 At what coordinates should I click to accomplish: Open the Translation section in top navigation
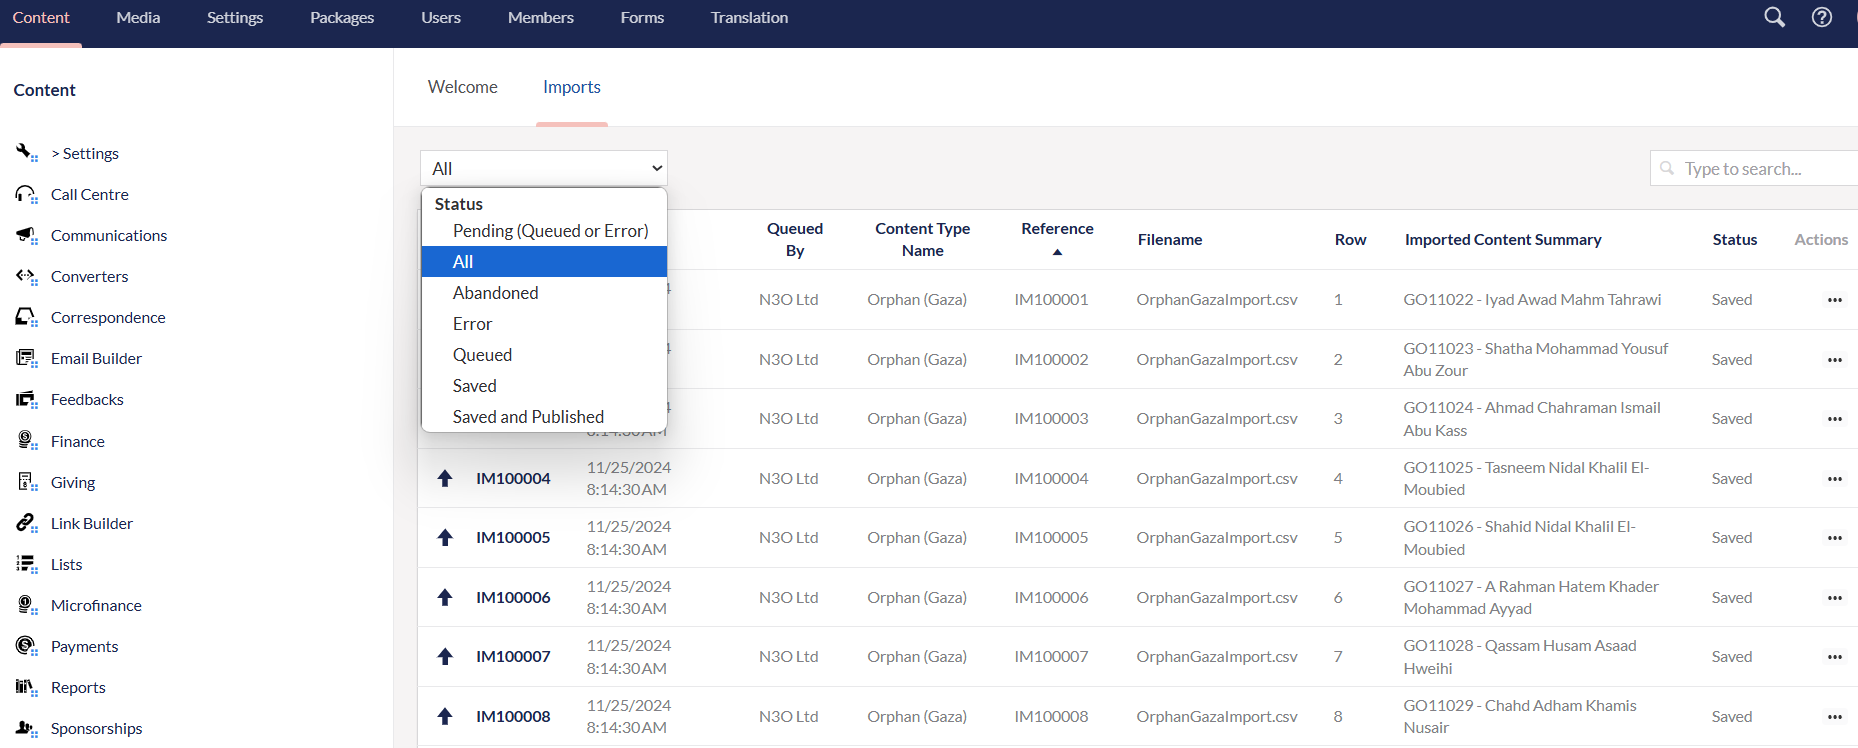point(749,17)
